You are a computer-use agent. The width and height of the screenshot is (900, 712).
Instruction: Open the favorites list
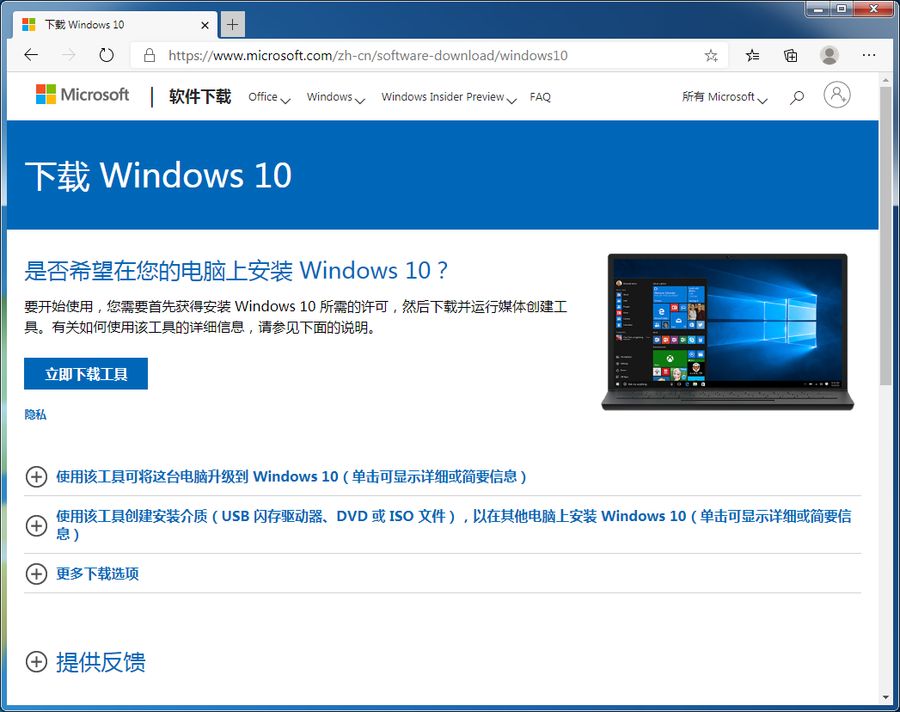[752, 55]
